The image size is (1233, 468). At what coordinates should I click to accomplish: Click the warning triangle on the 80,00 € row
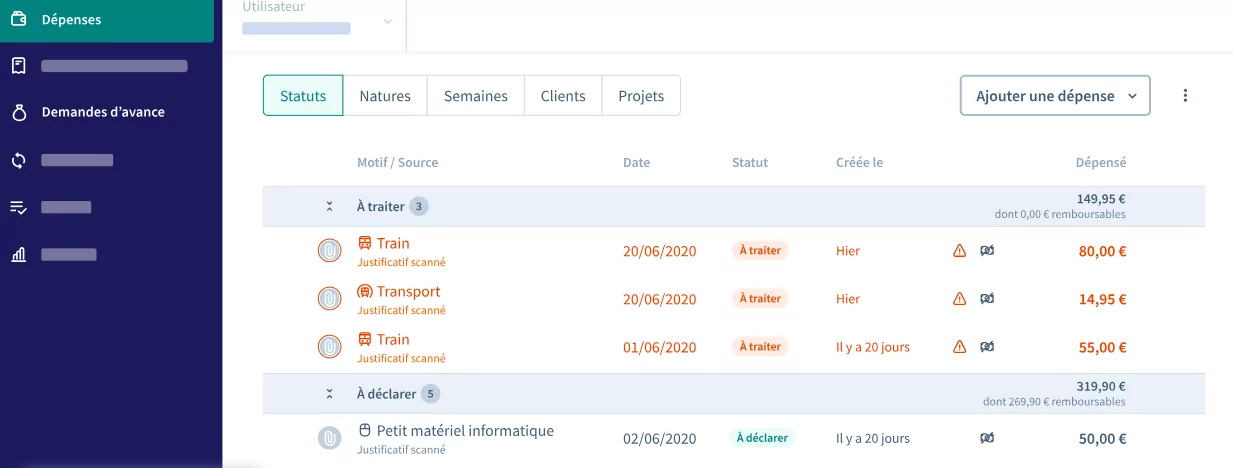pyautogui.click(x=959, y=251)
